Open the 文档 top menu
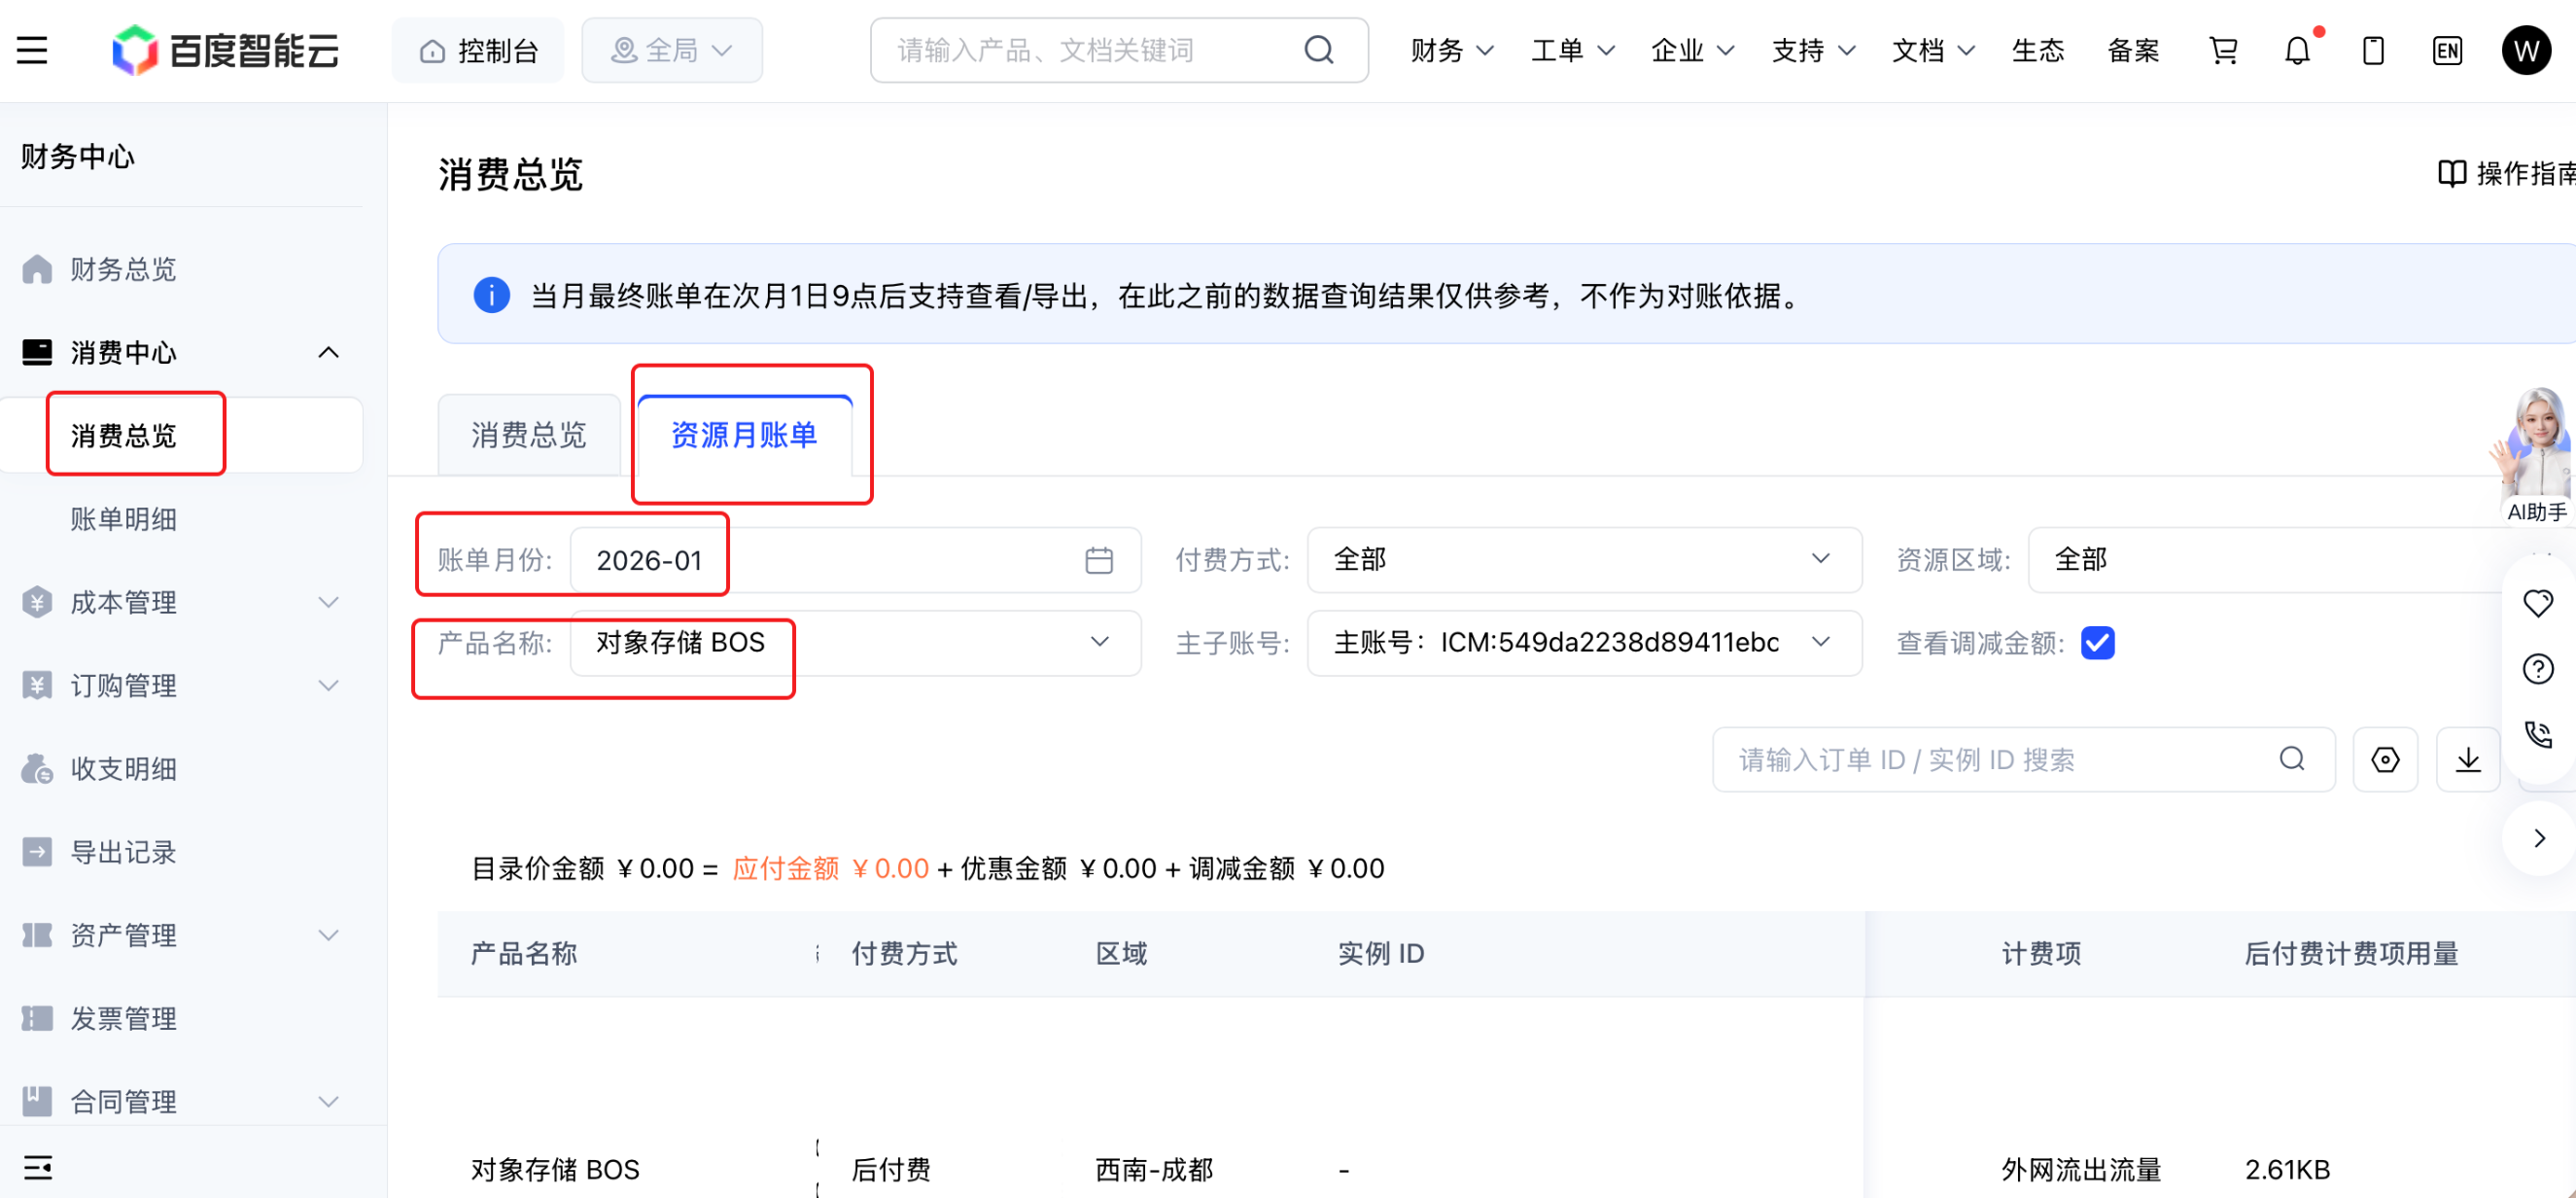 (x=1933, y=50)
